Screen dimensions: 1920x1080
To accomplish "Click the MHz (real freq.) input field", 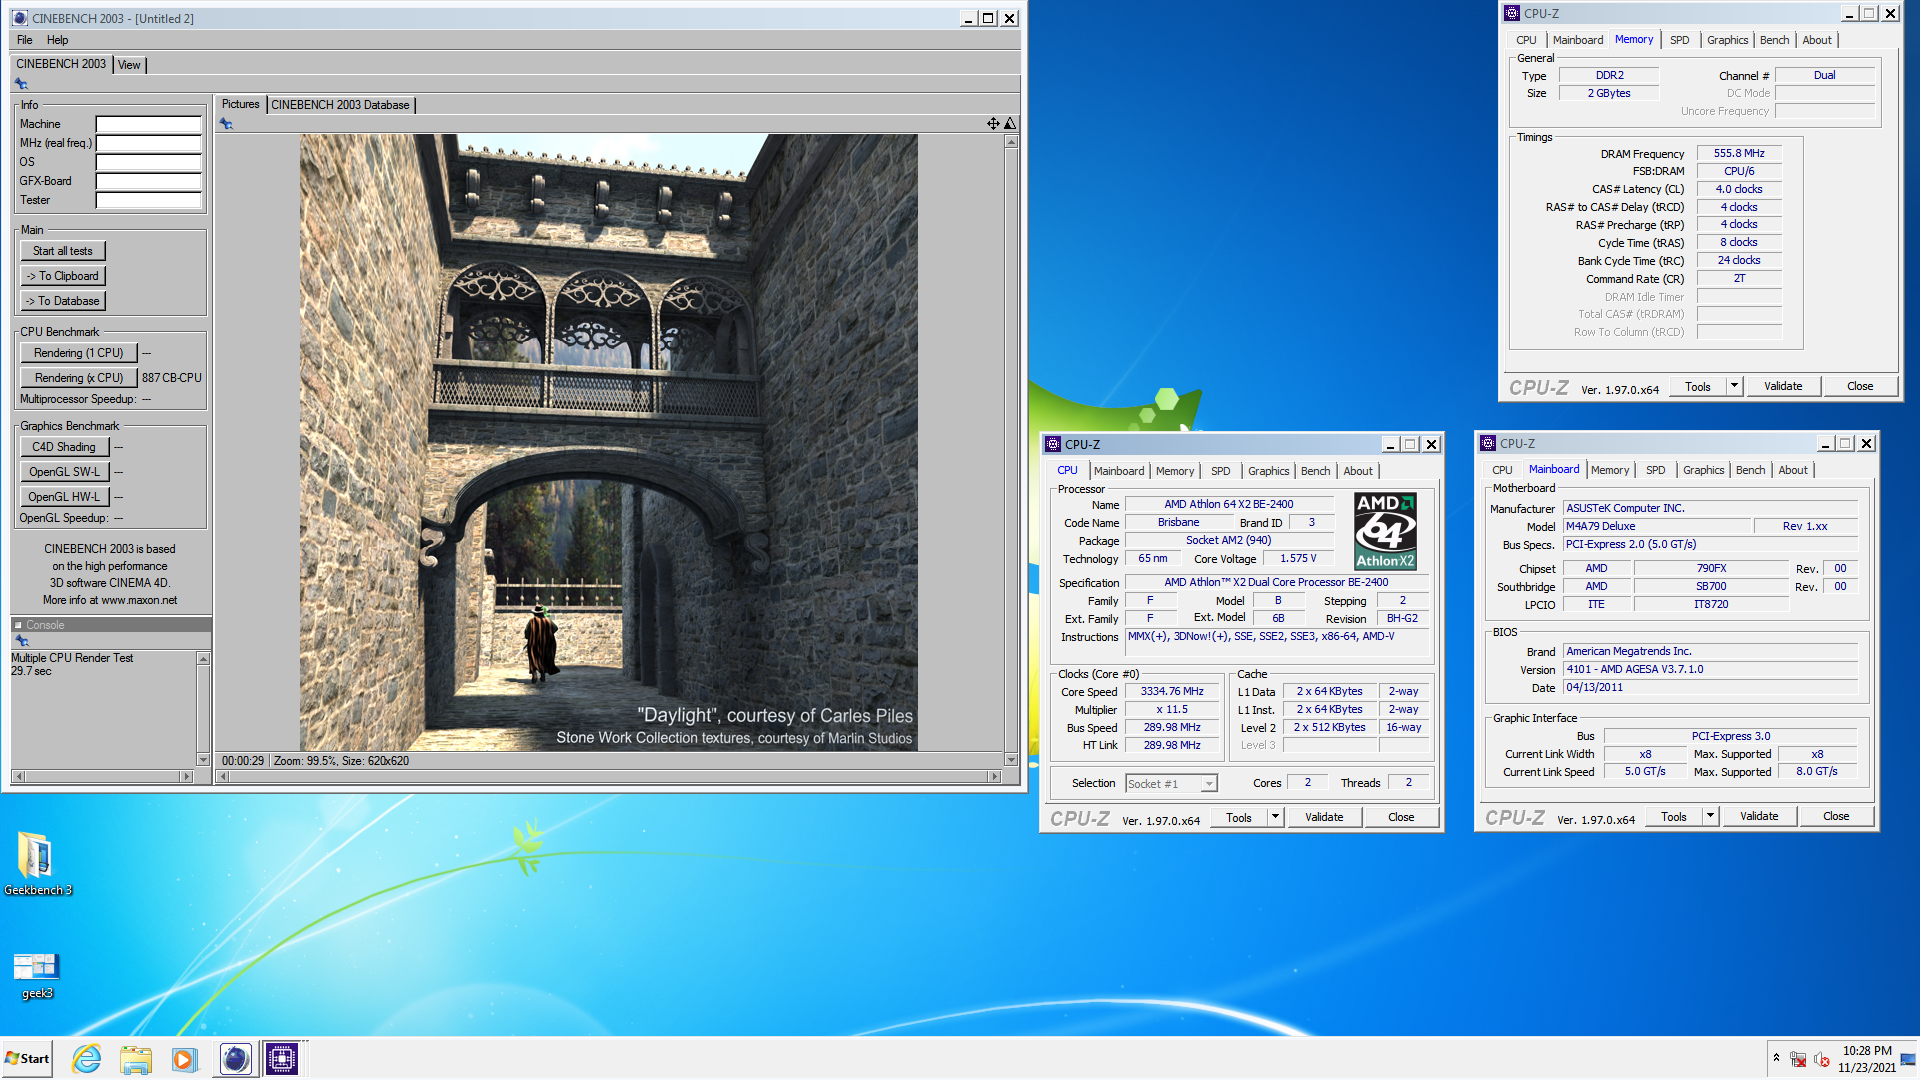I will 148,143.
